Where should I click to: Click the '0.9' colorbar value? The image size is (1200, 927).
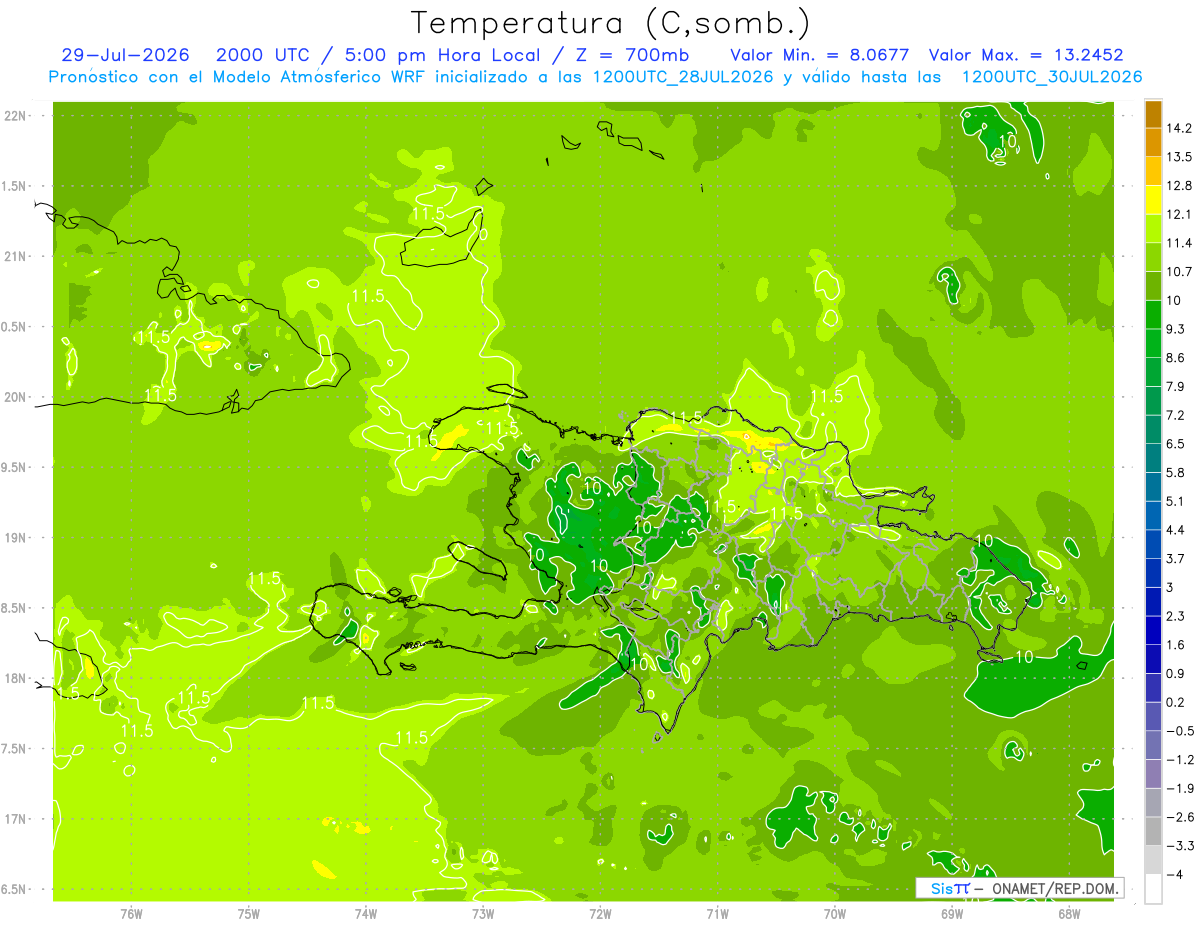1177,673
